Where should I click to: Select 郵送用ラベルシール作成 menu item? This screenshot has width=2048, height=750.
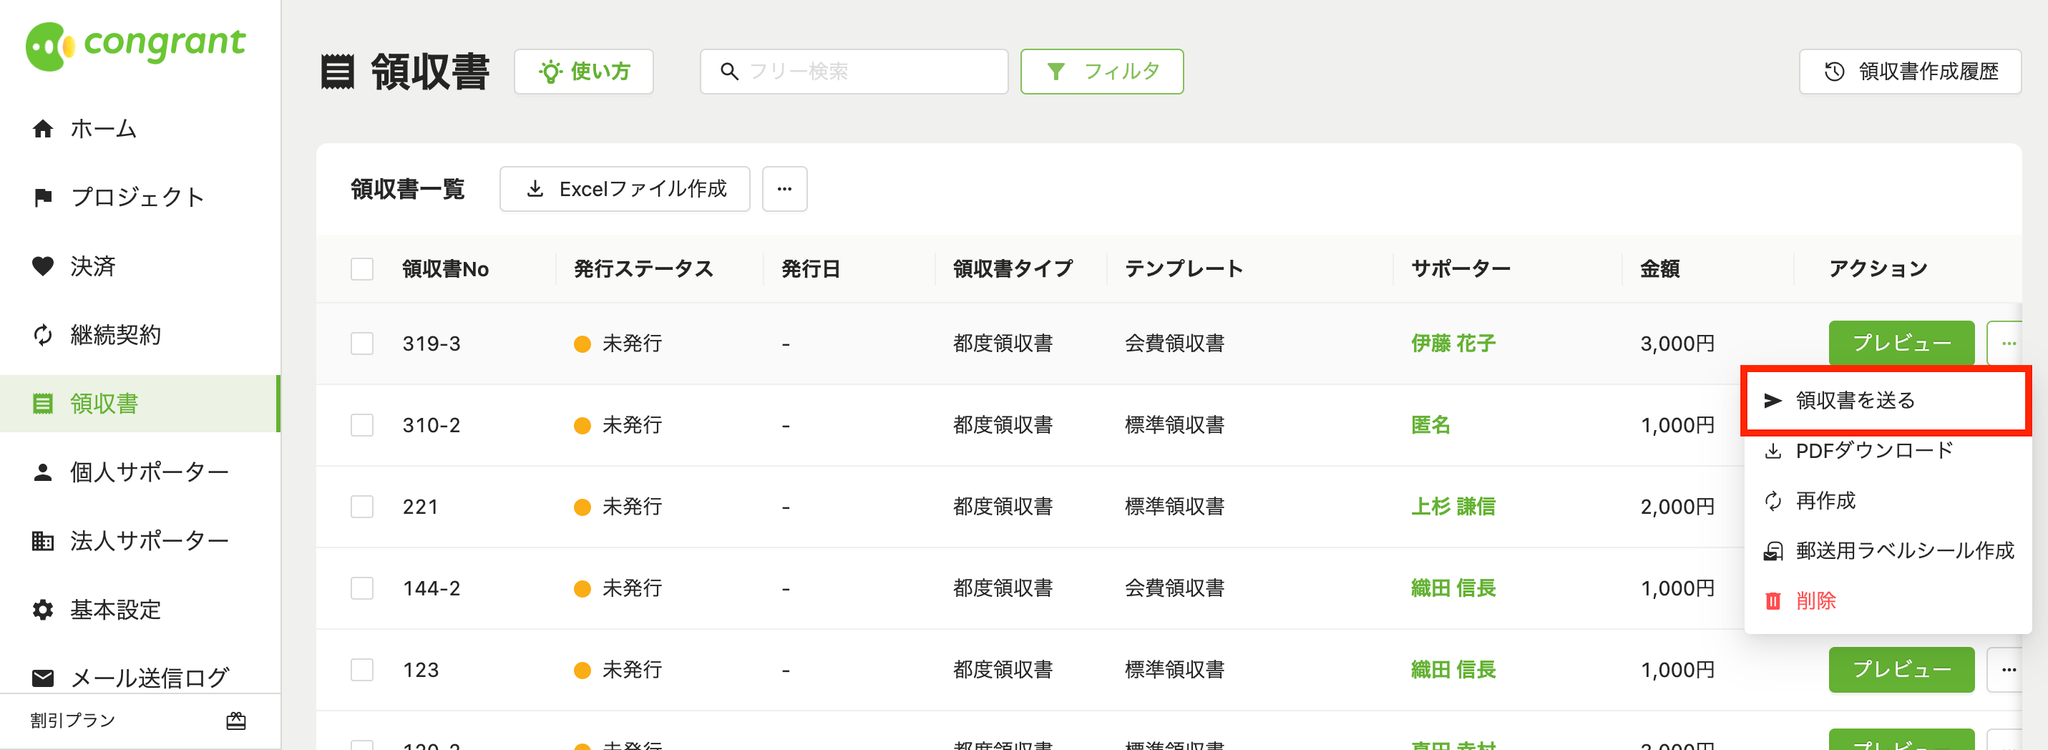click(x=1887, y=551)
